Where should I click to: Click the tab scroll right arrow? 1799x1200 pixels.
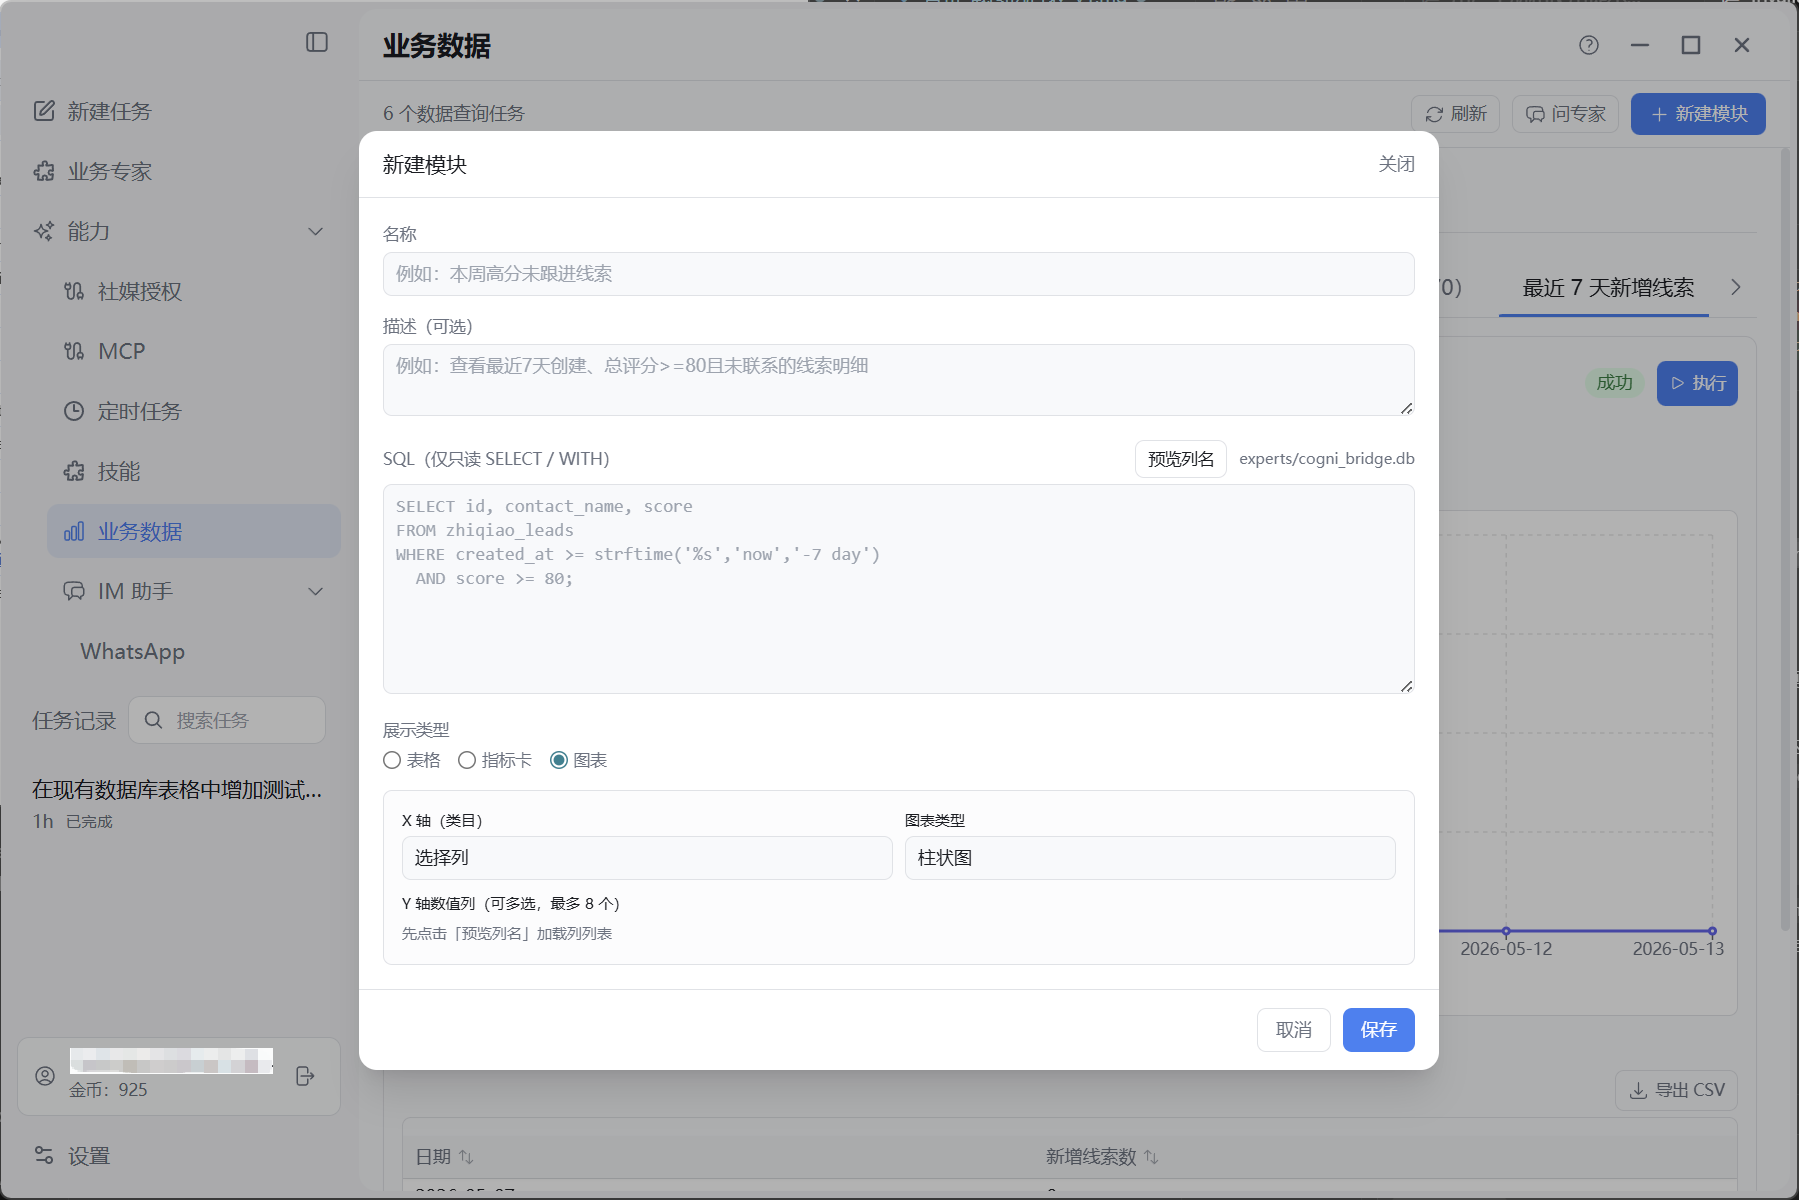[x=1736, y=287]
